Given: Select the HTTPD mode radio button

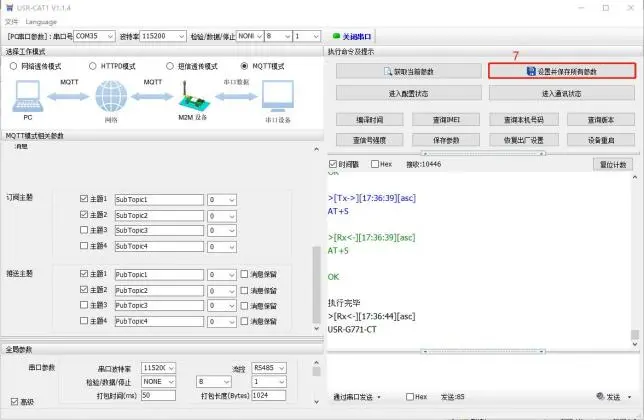Looking at the screenshot, I should 92,66.
